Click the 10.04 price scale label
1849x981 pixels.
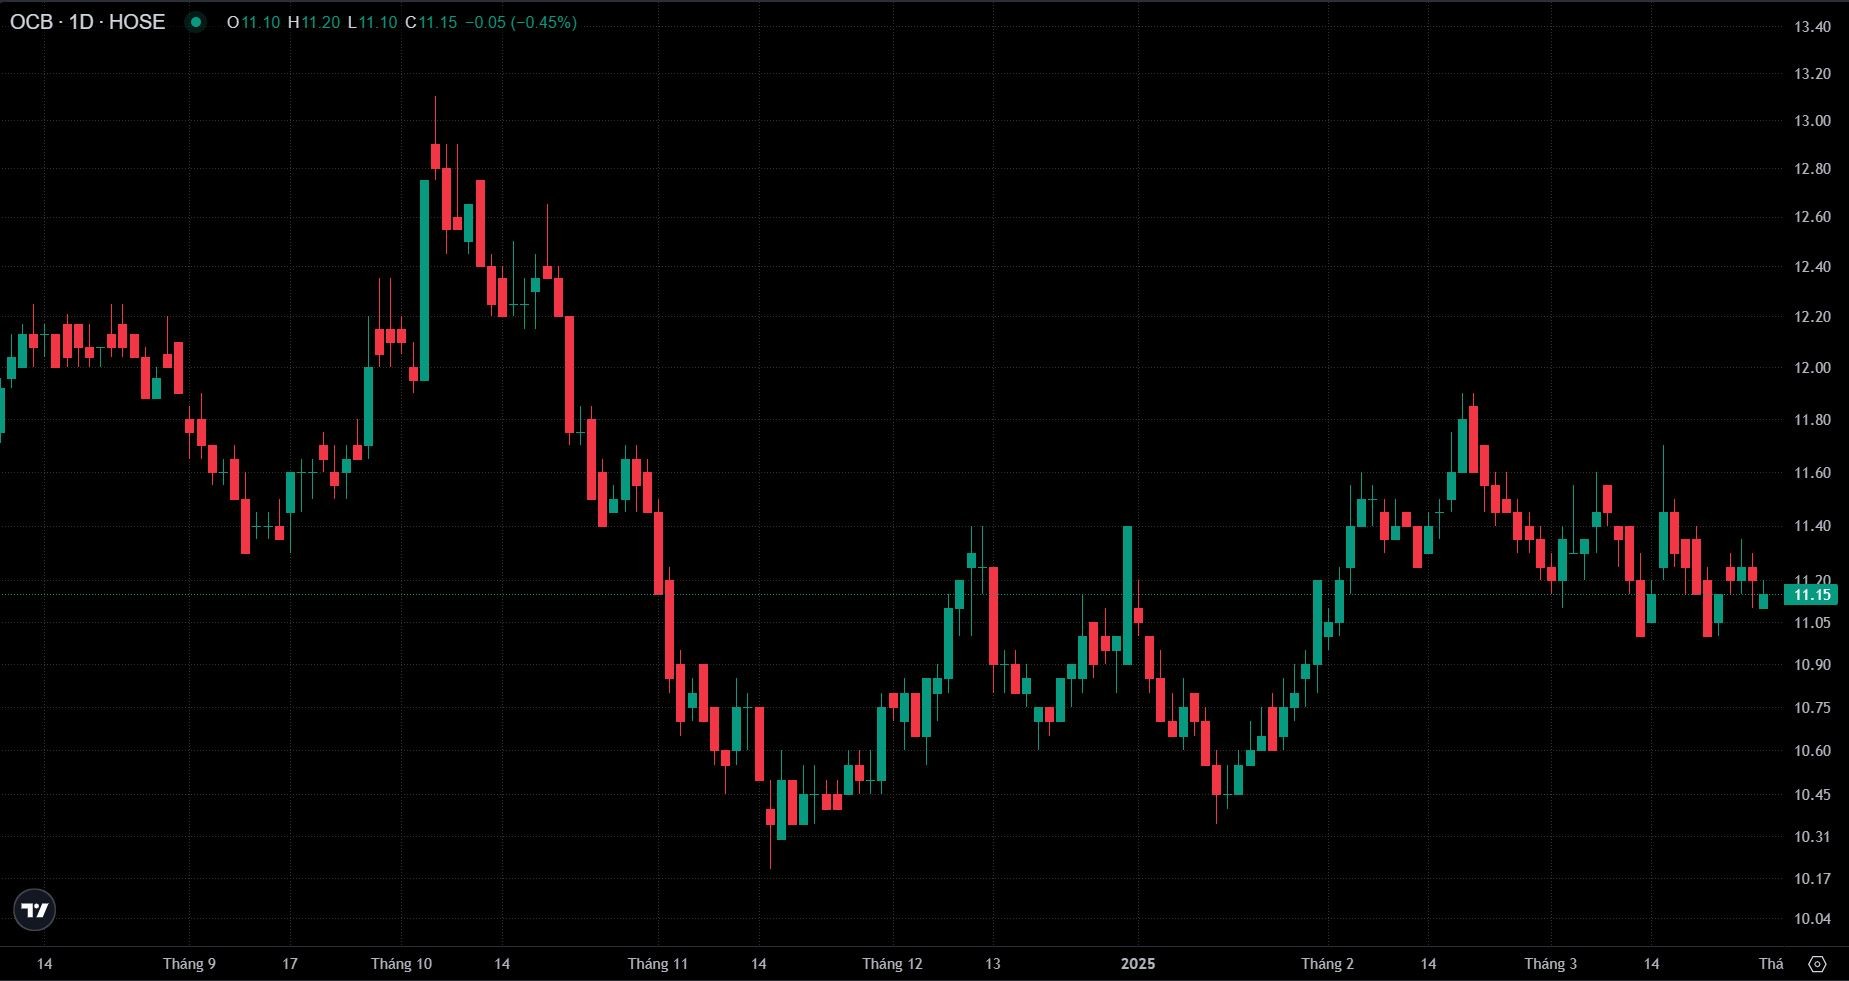(x=1811, y=919)
